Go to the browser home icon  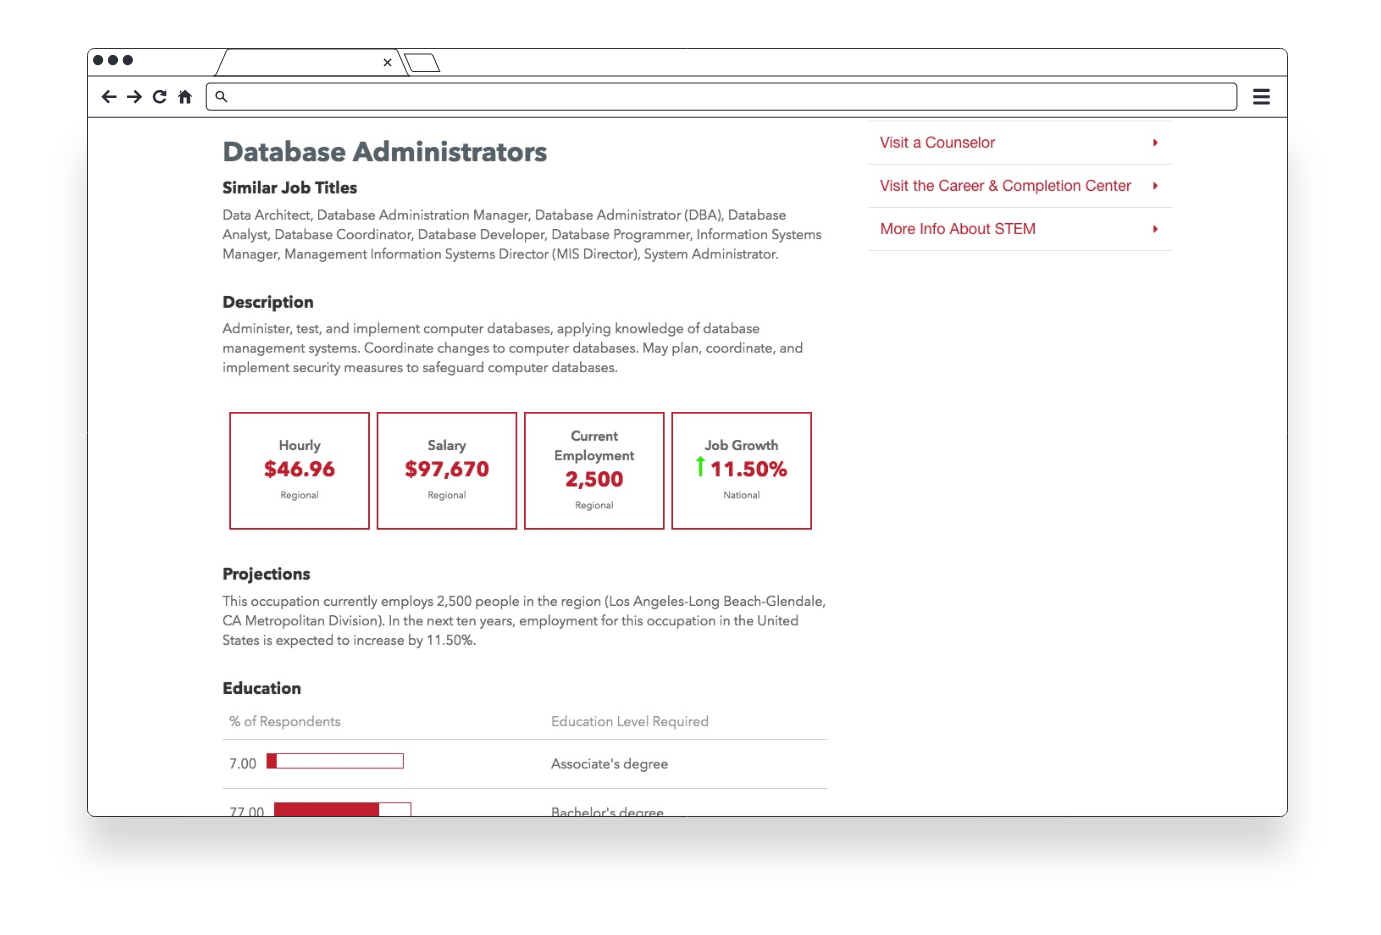(x=185, y=97)
